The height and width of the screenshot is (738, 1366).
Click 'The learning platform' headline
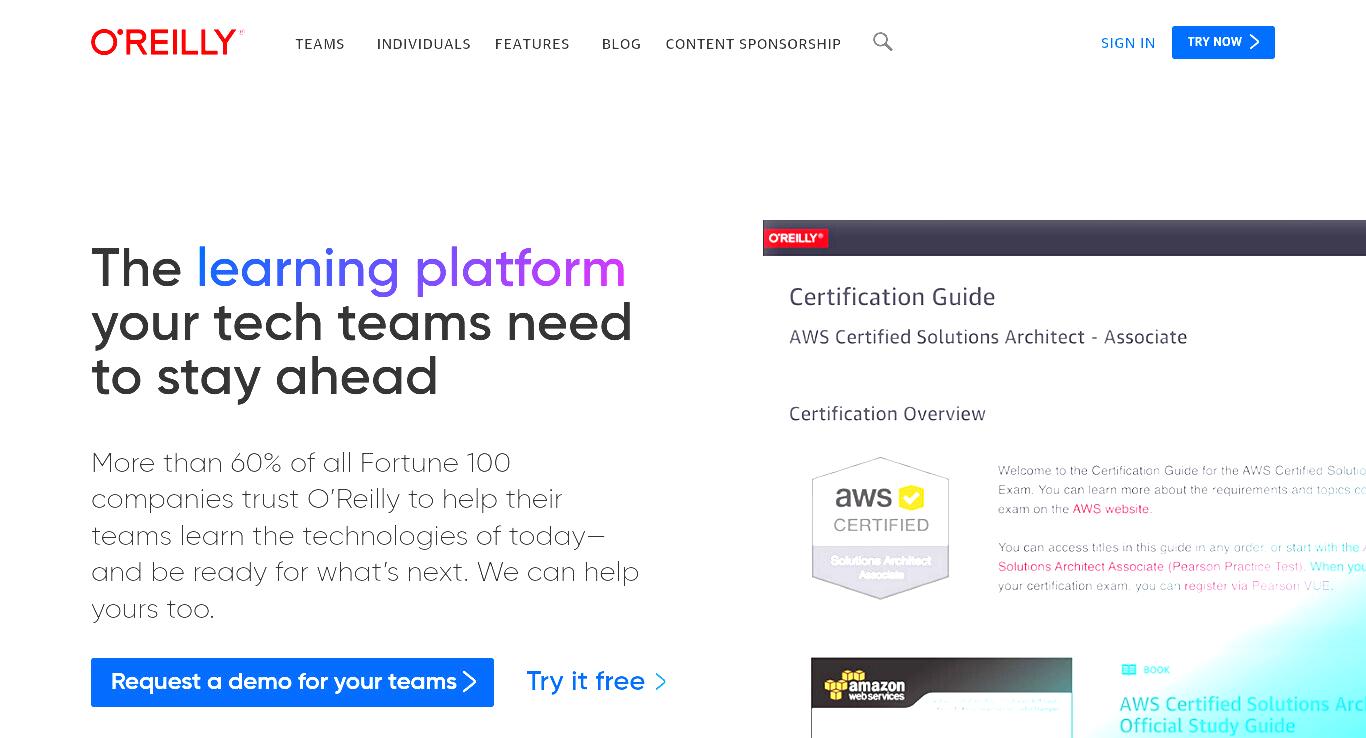361,322
